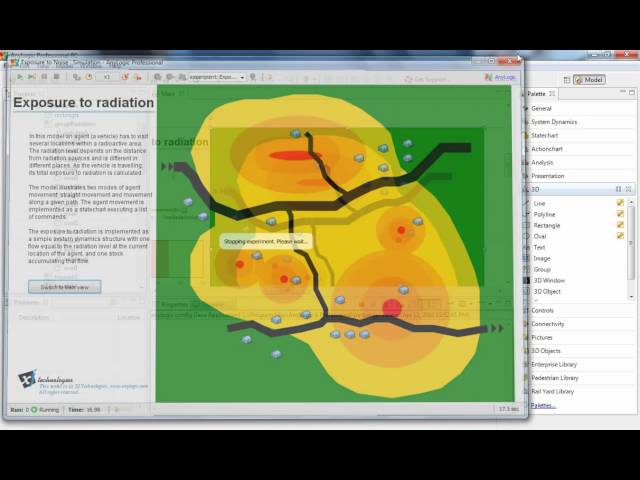Select the Image element in palette
Viewport: 640px width, 480px height.
542,258
